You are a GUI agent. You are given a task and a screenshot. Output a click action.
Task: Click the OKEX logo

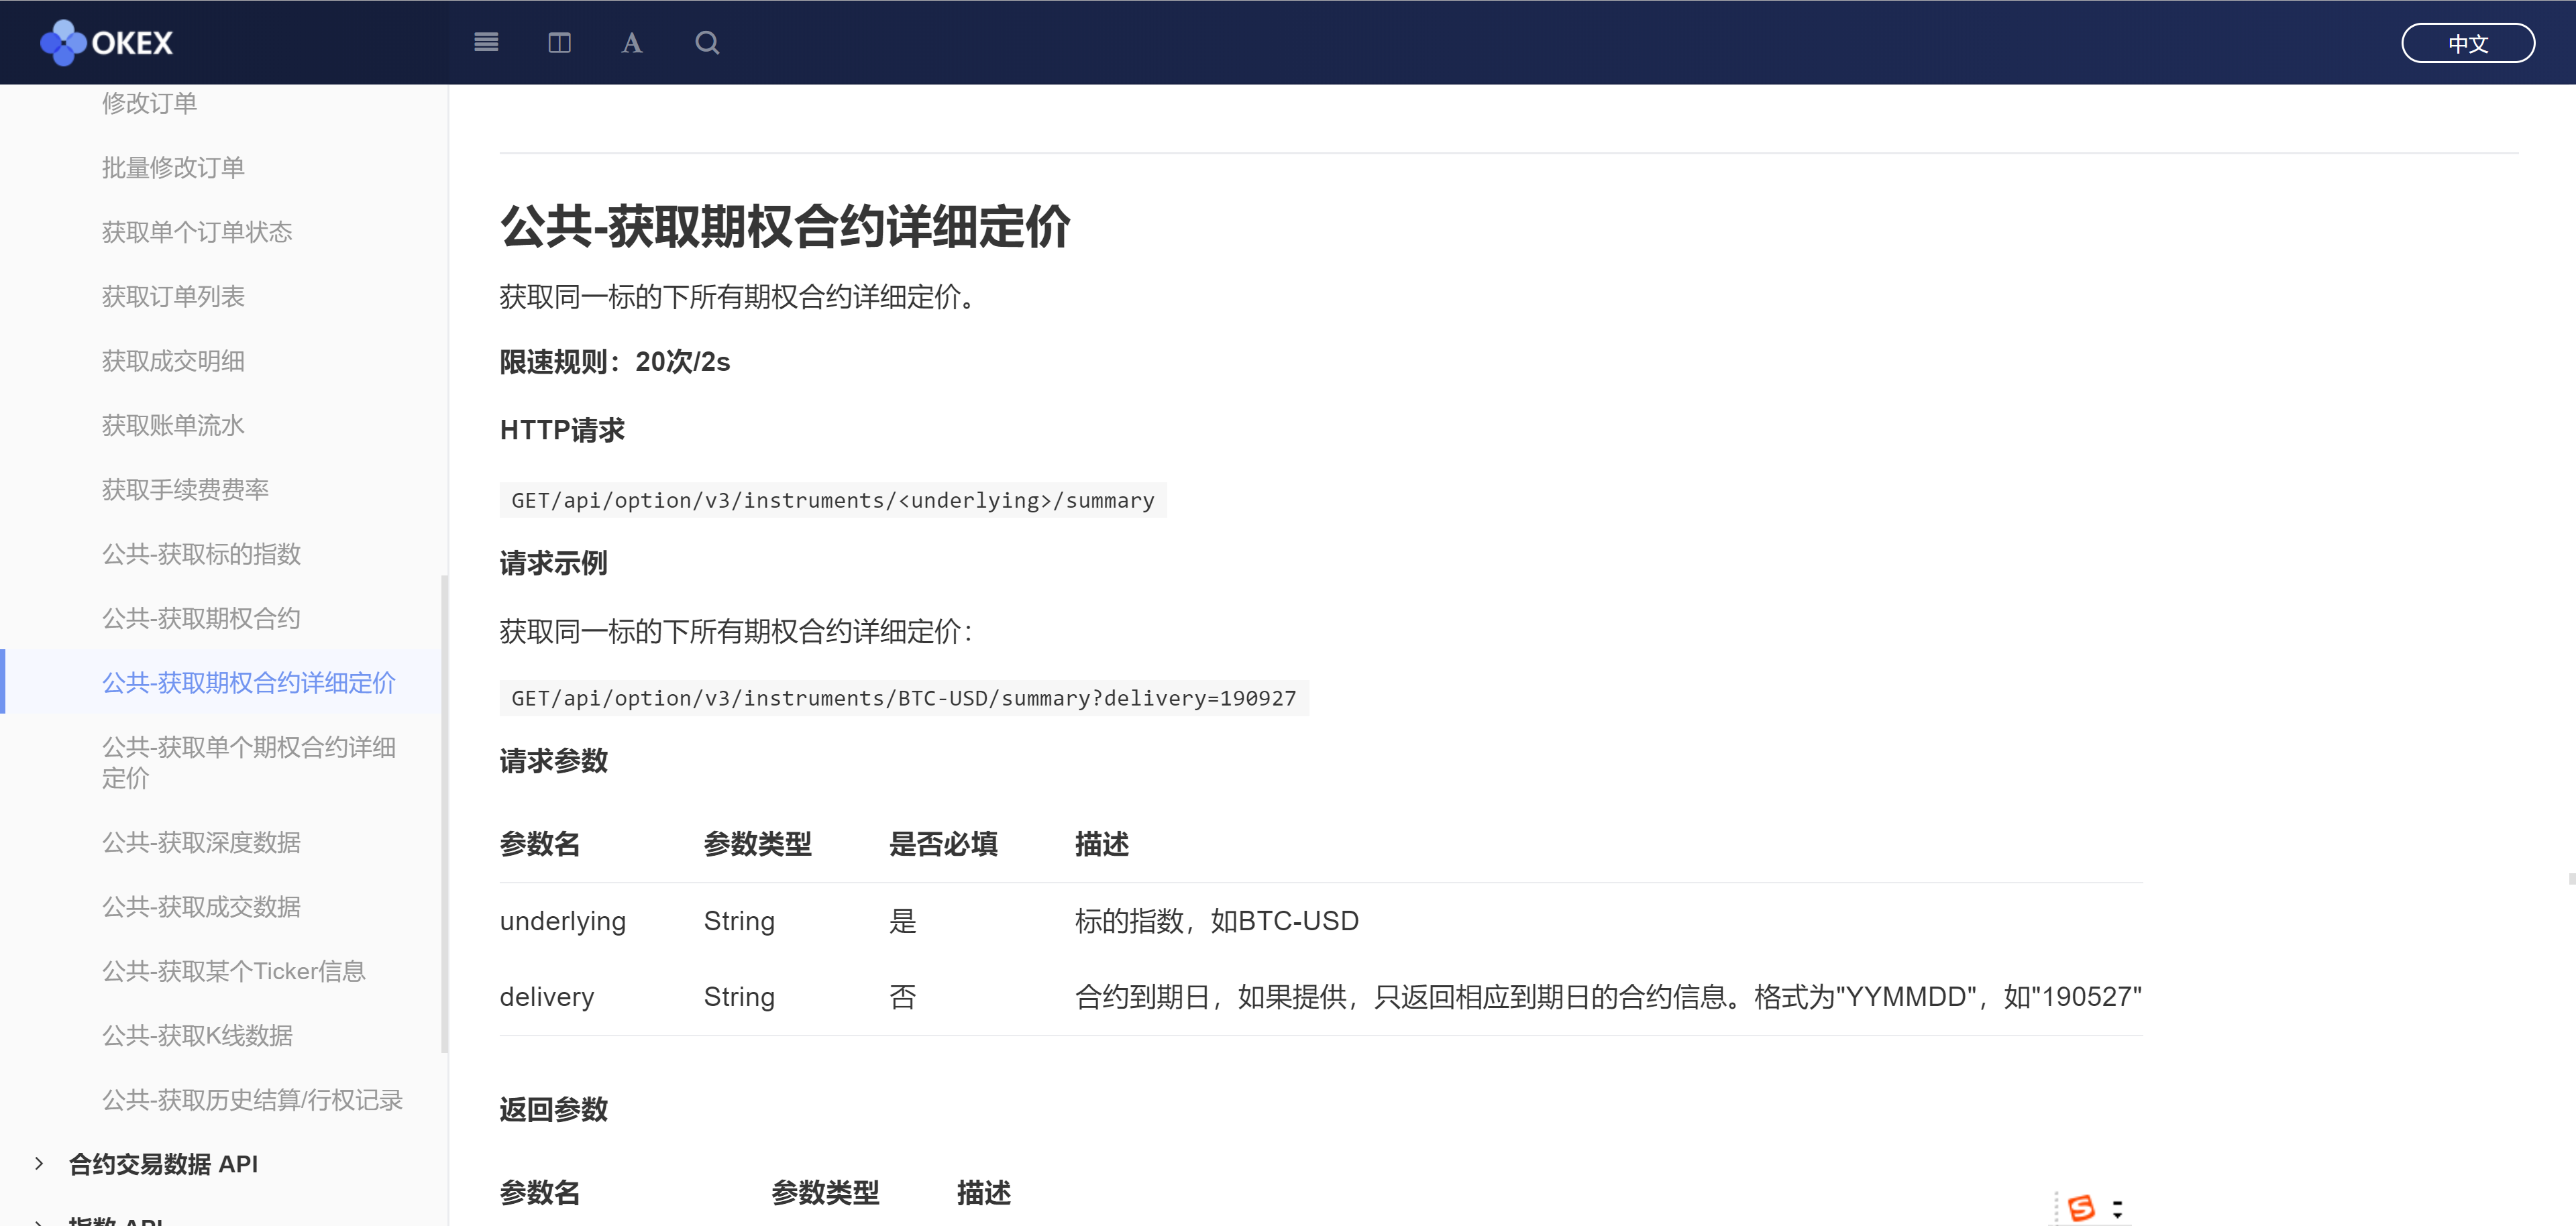tap(107, 43)
